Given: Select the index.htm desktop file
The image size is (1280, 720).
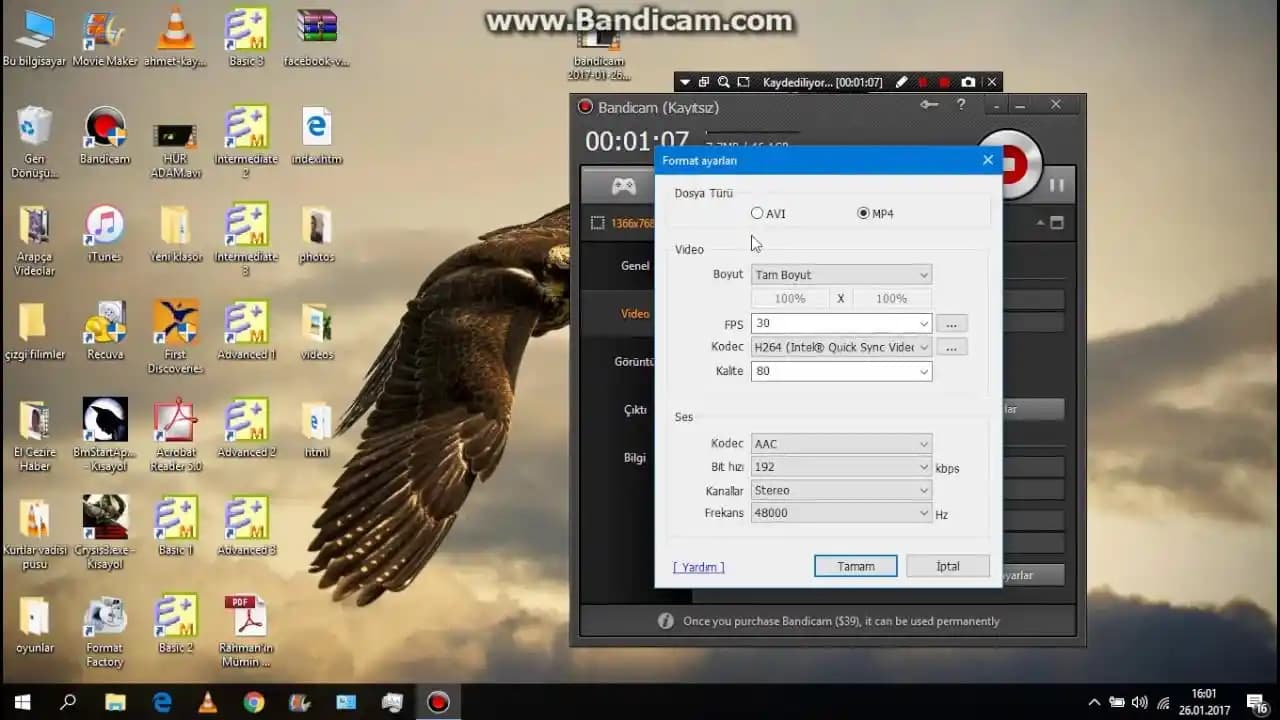Looking at the screenshot, I should tap(317, 136).
